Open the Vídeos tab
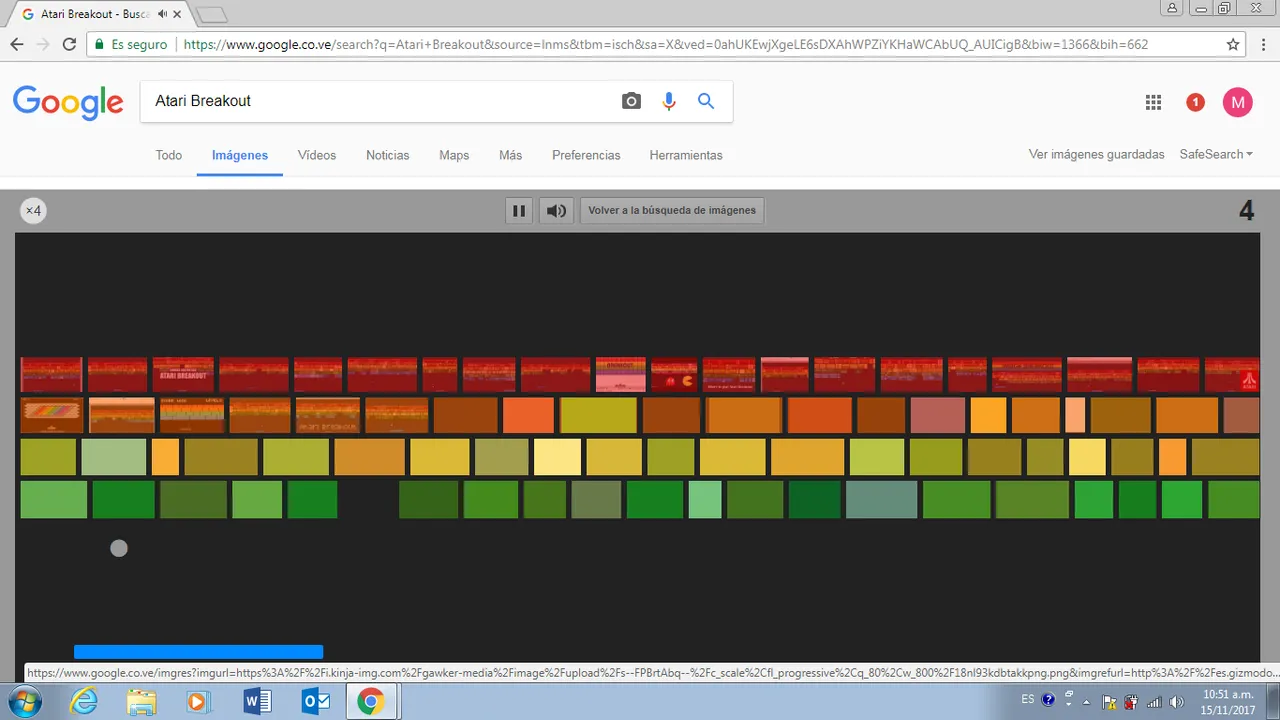The image size is (1280, 720). pos(317,155)
